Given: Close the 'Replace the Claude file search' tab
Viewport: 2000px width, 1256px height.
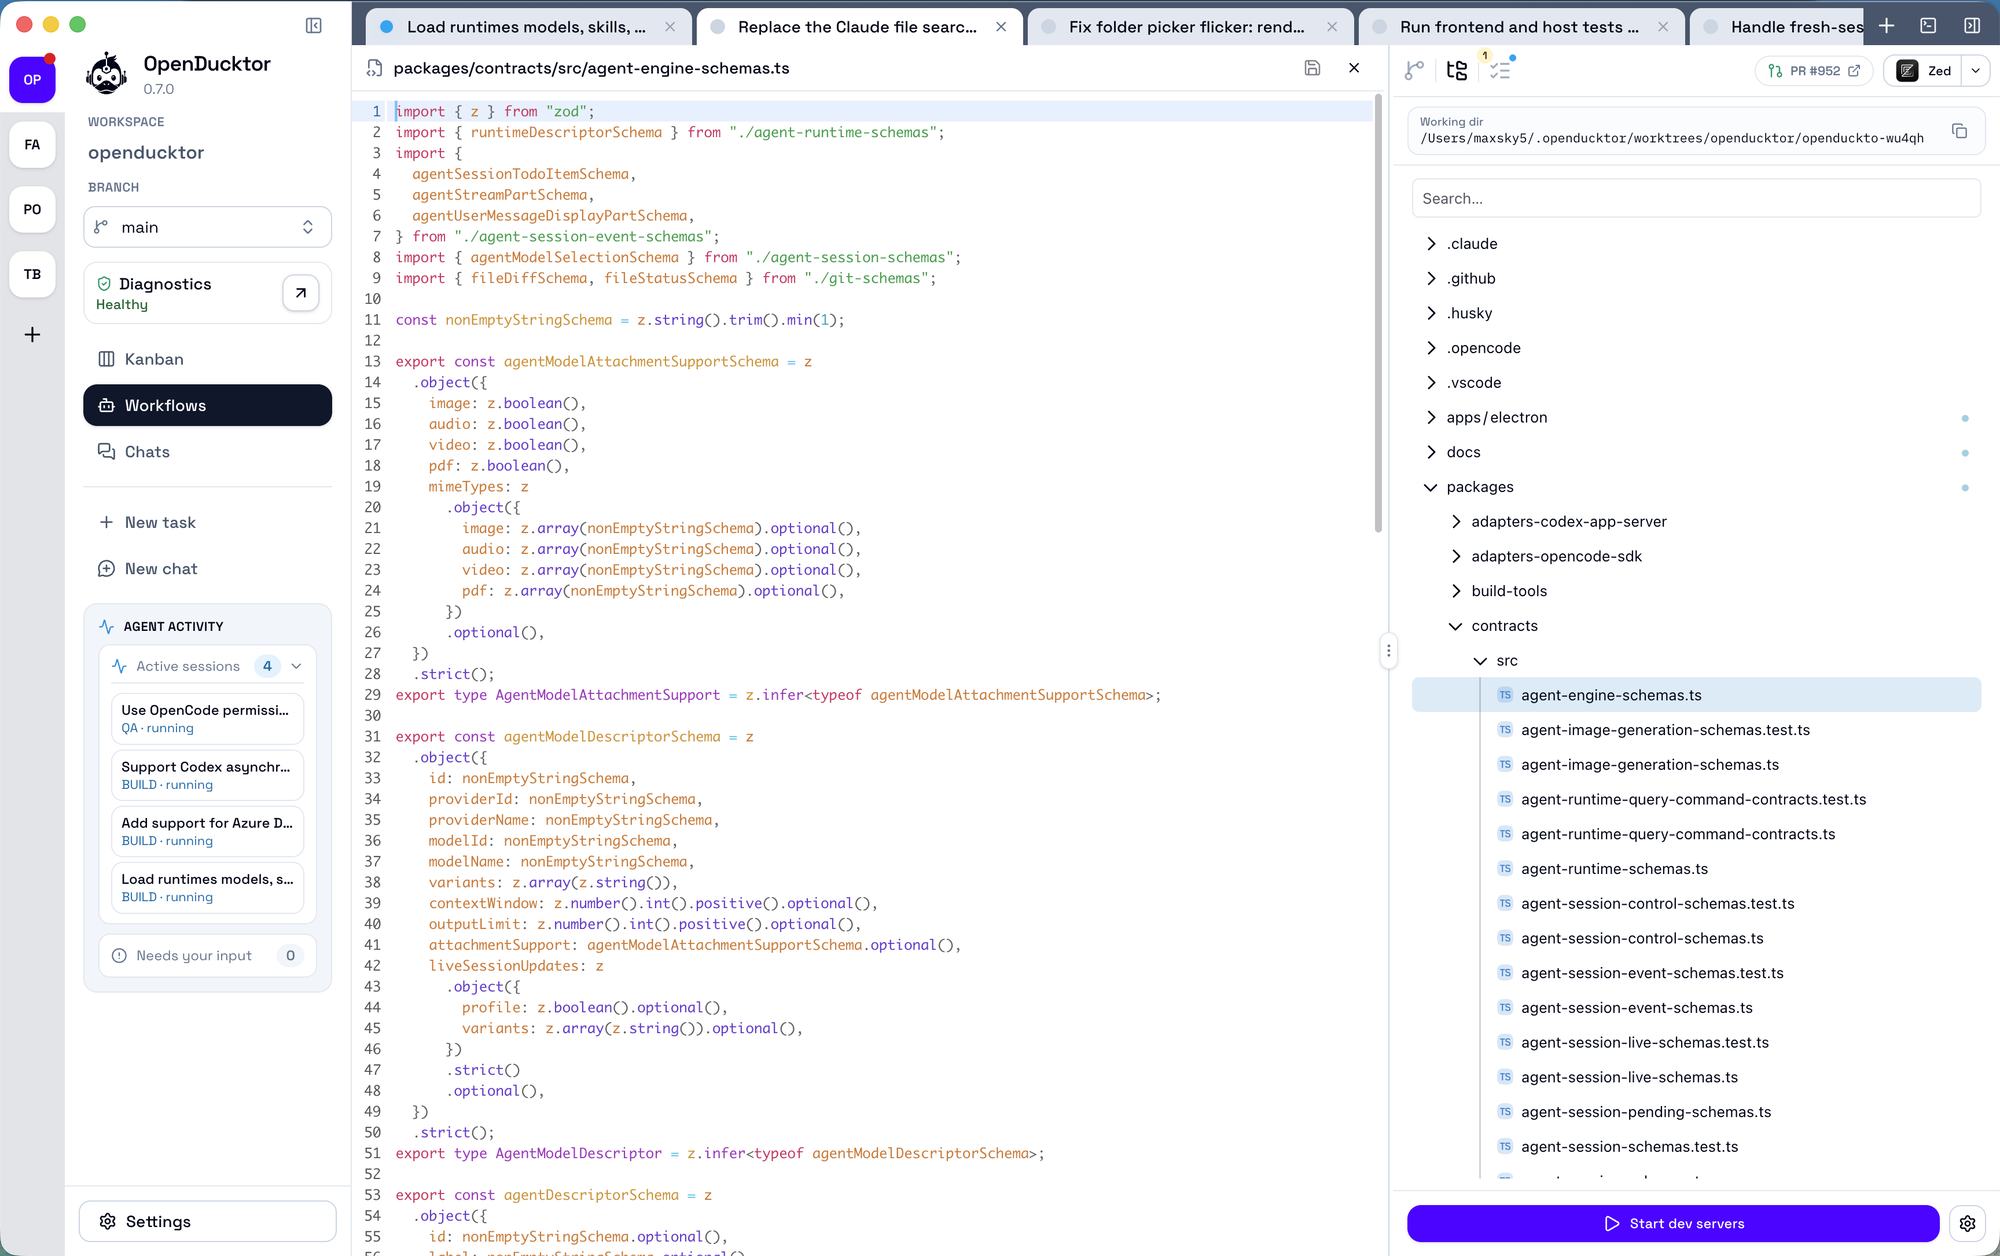Looking at the screenshot, I should 1001,27.
